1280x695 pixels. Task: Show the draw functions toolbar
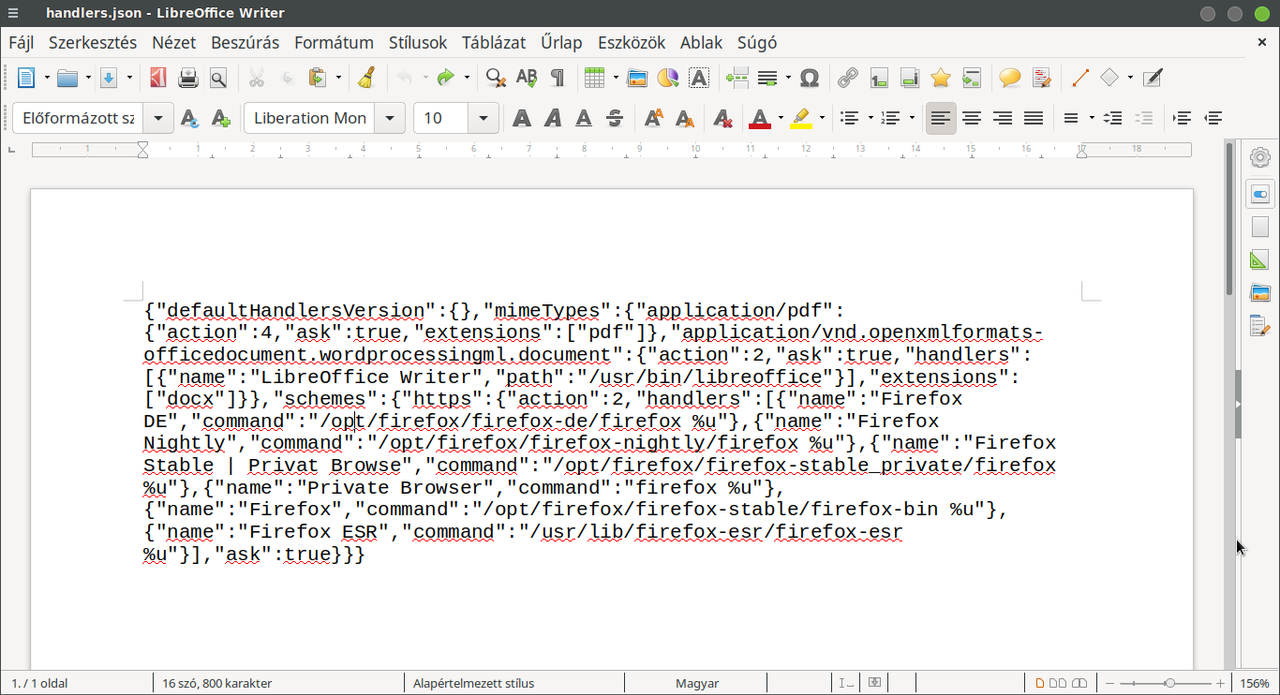1152,77
